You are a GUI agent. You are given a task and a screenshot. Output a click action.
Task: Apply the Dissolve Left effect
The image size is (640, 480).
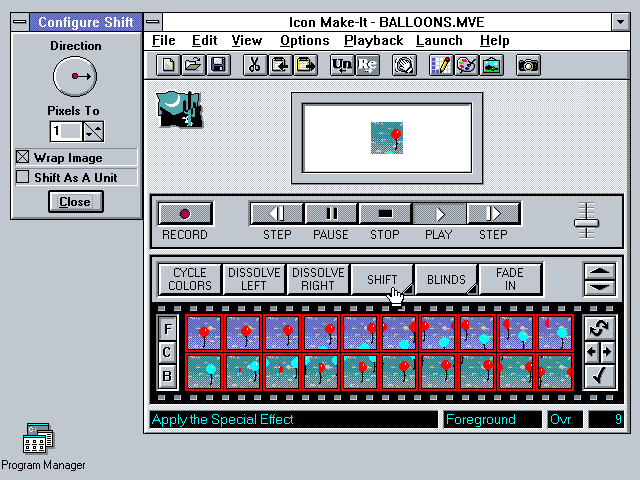[254, 279]
